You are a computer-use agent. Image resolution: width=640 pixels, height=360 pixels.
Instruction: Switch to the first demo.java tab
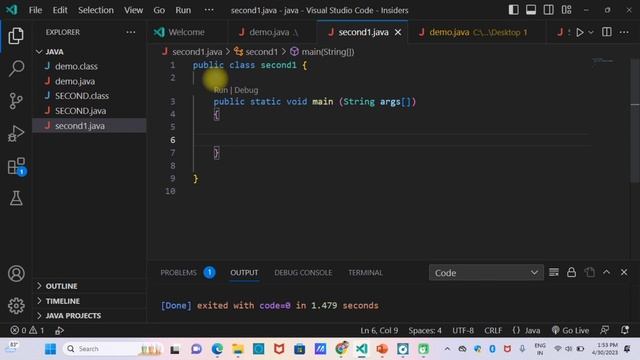pos(271,32)
